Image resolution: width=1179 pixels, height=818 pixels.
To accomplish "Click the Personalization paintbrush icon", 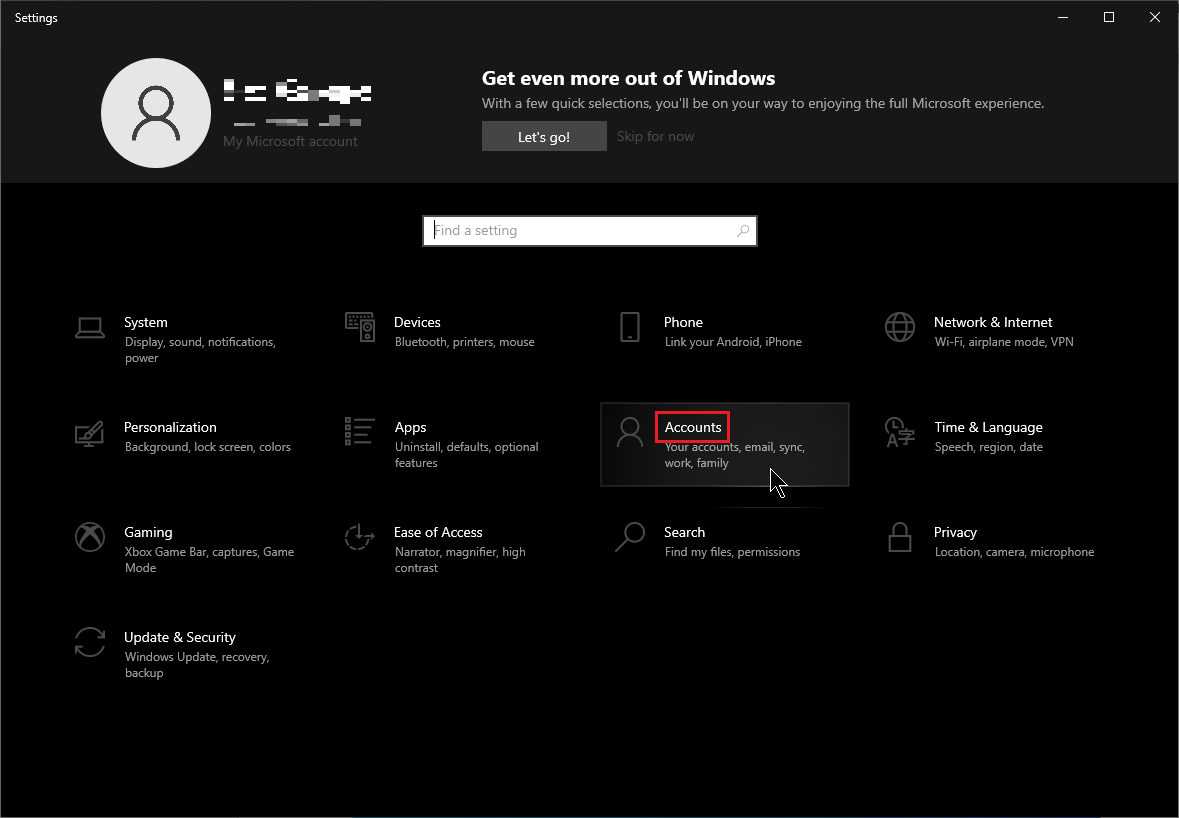I will (90, 433).
